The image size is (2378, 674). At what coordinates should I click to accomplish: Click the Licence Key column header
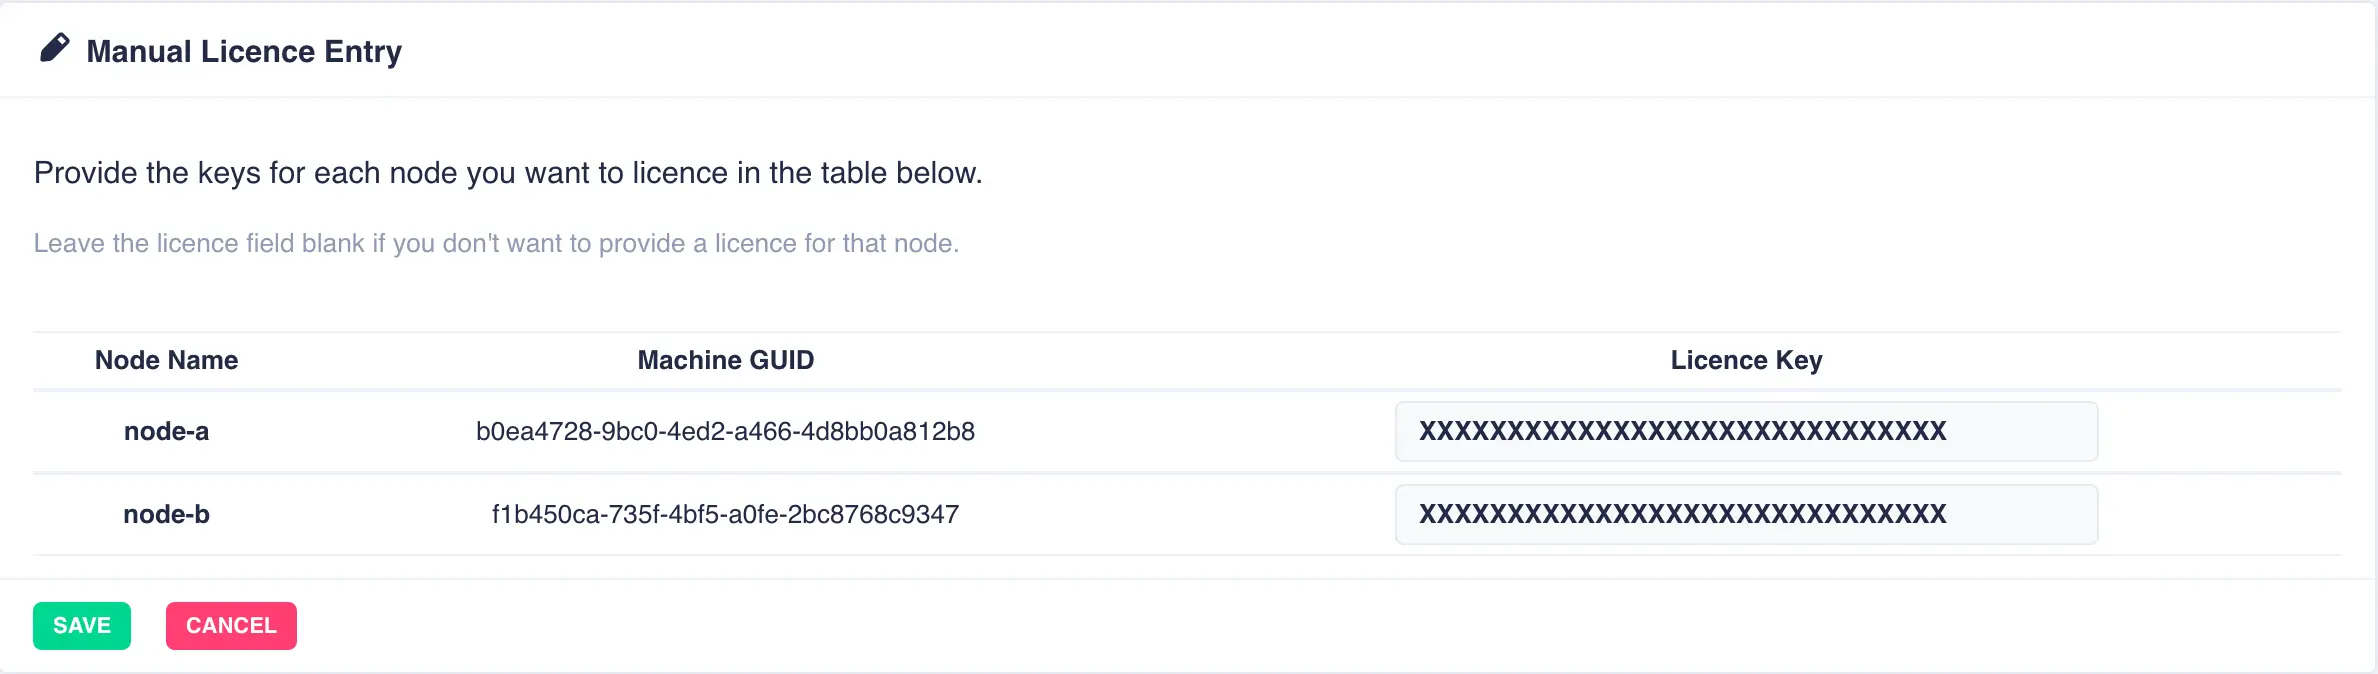pos(1746,360)
